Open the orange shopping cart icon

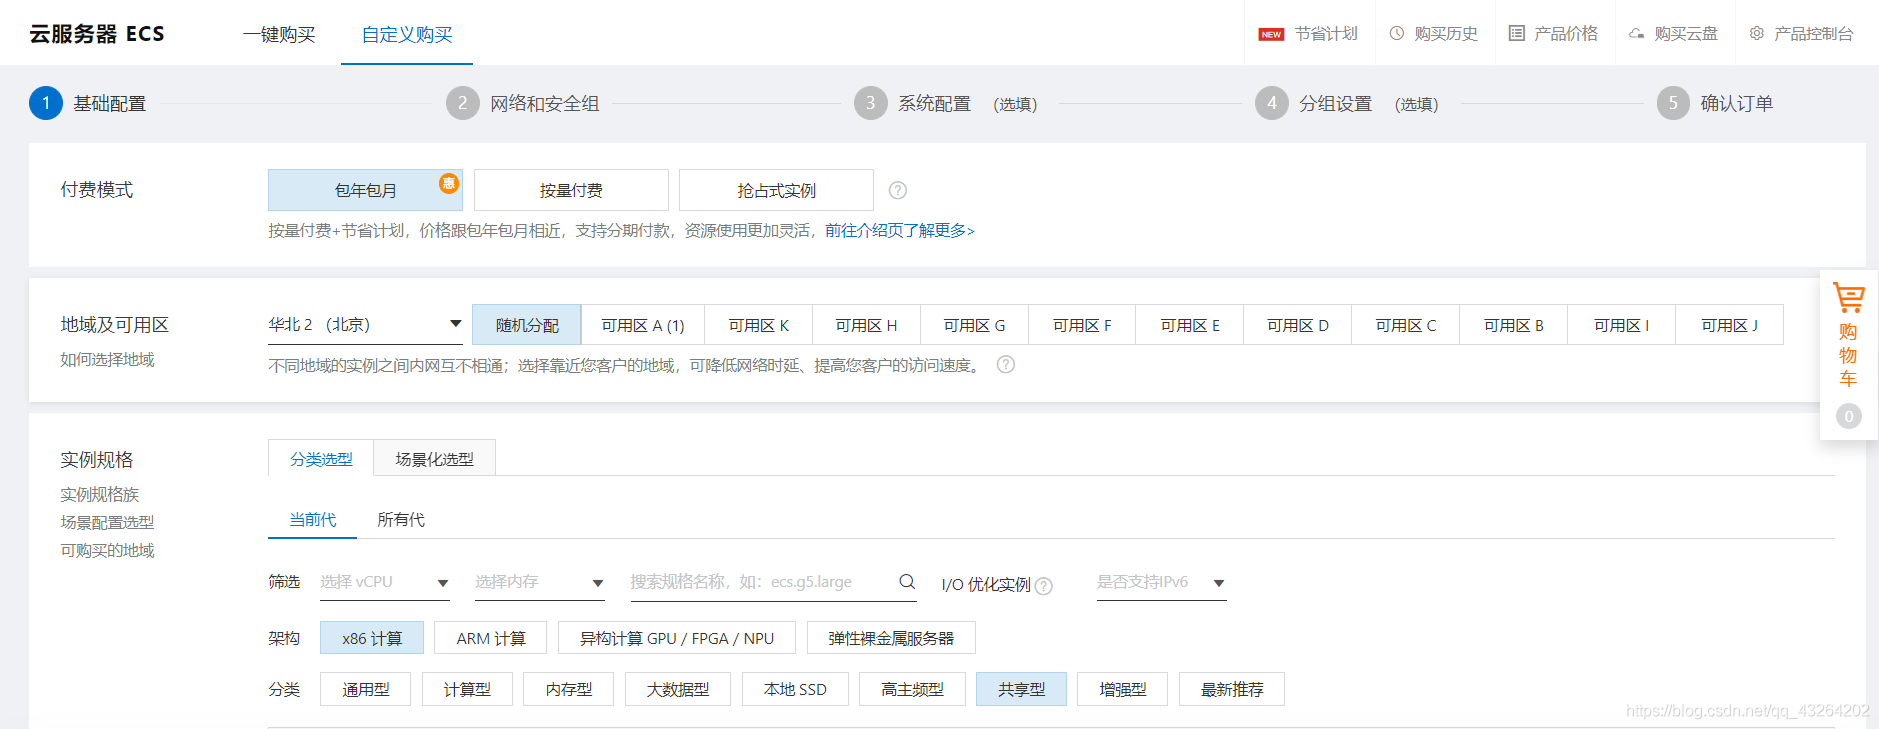[1848, 298]
